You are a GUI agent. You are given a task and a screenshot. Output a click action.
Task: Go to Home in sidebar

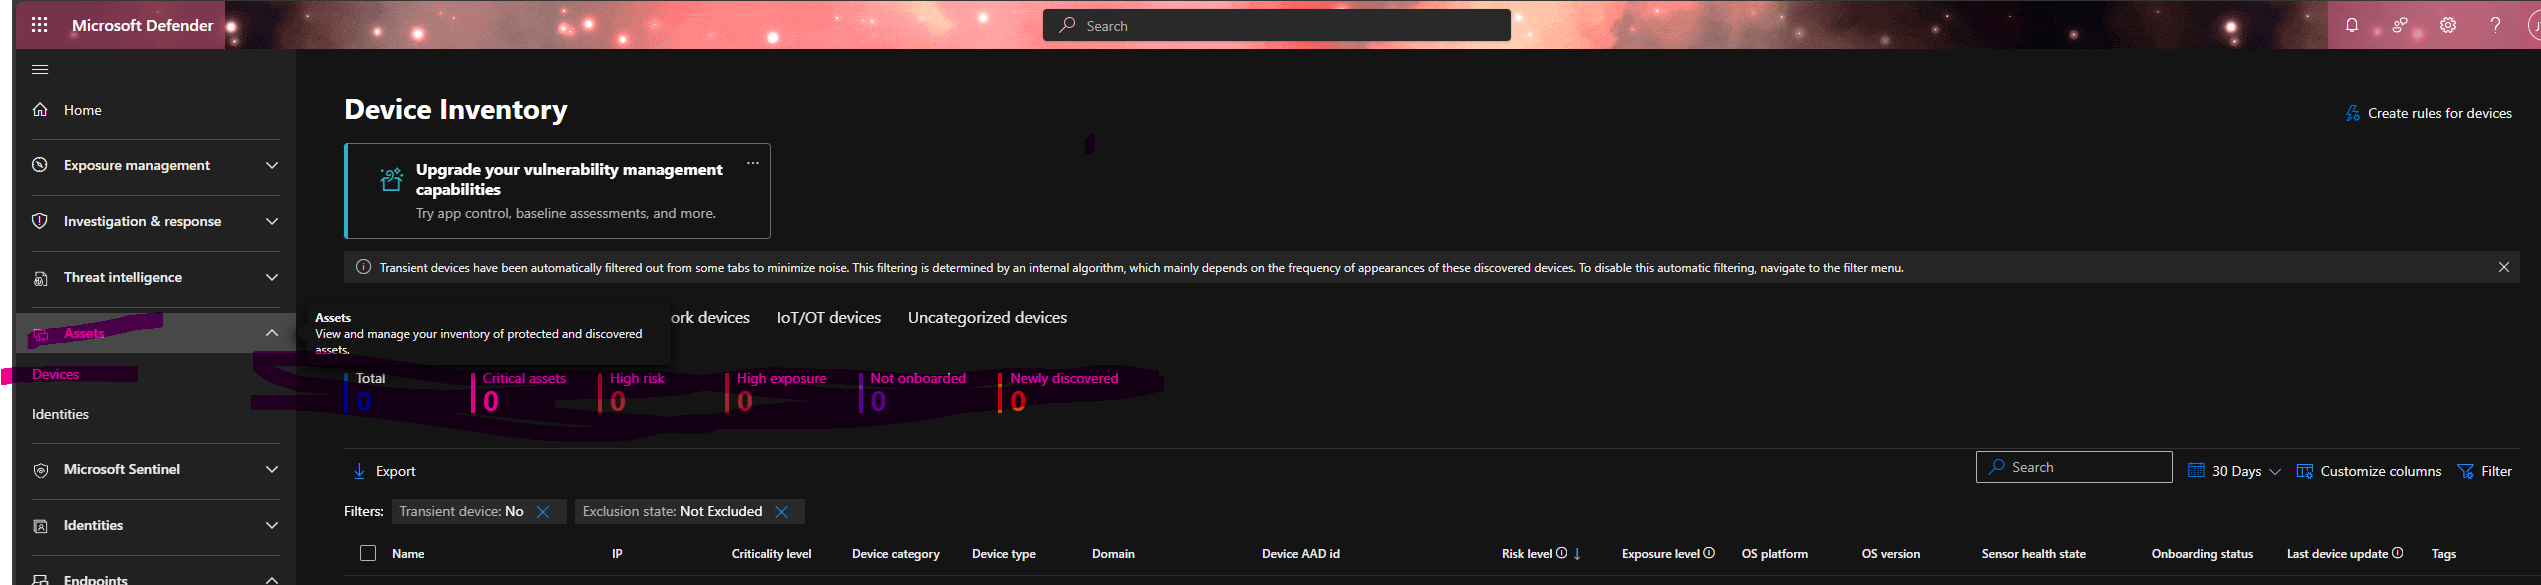coord(83,110)
